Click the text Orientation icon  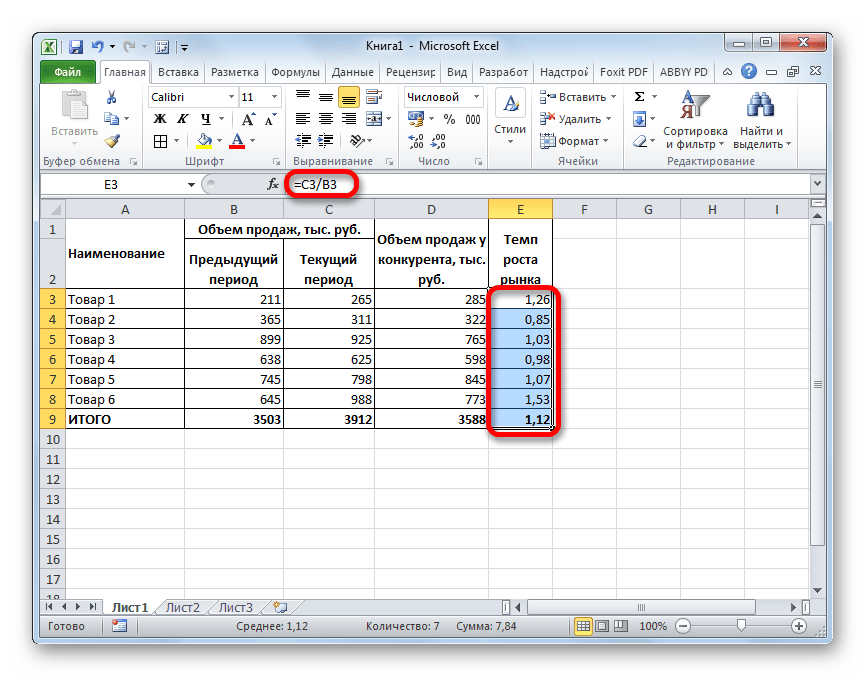[x=357, y=141]
